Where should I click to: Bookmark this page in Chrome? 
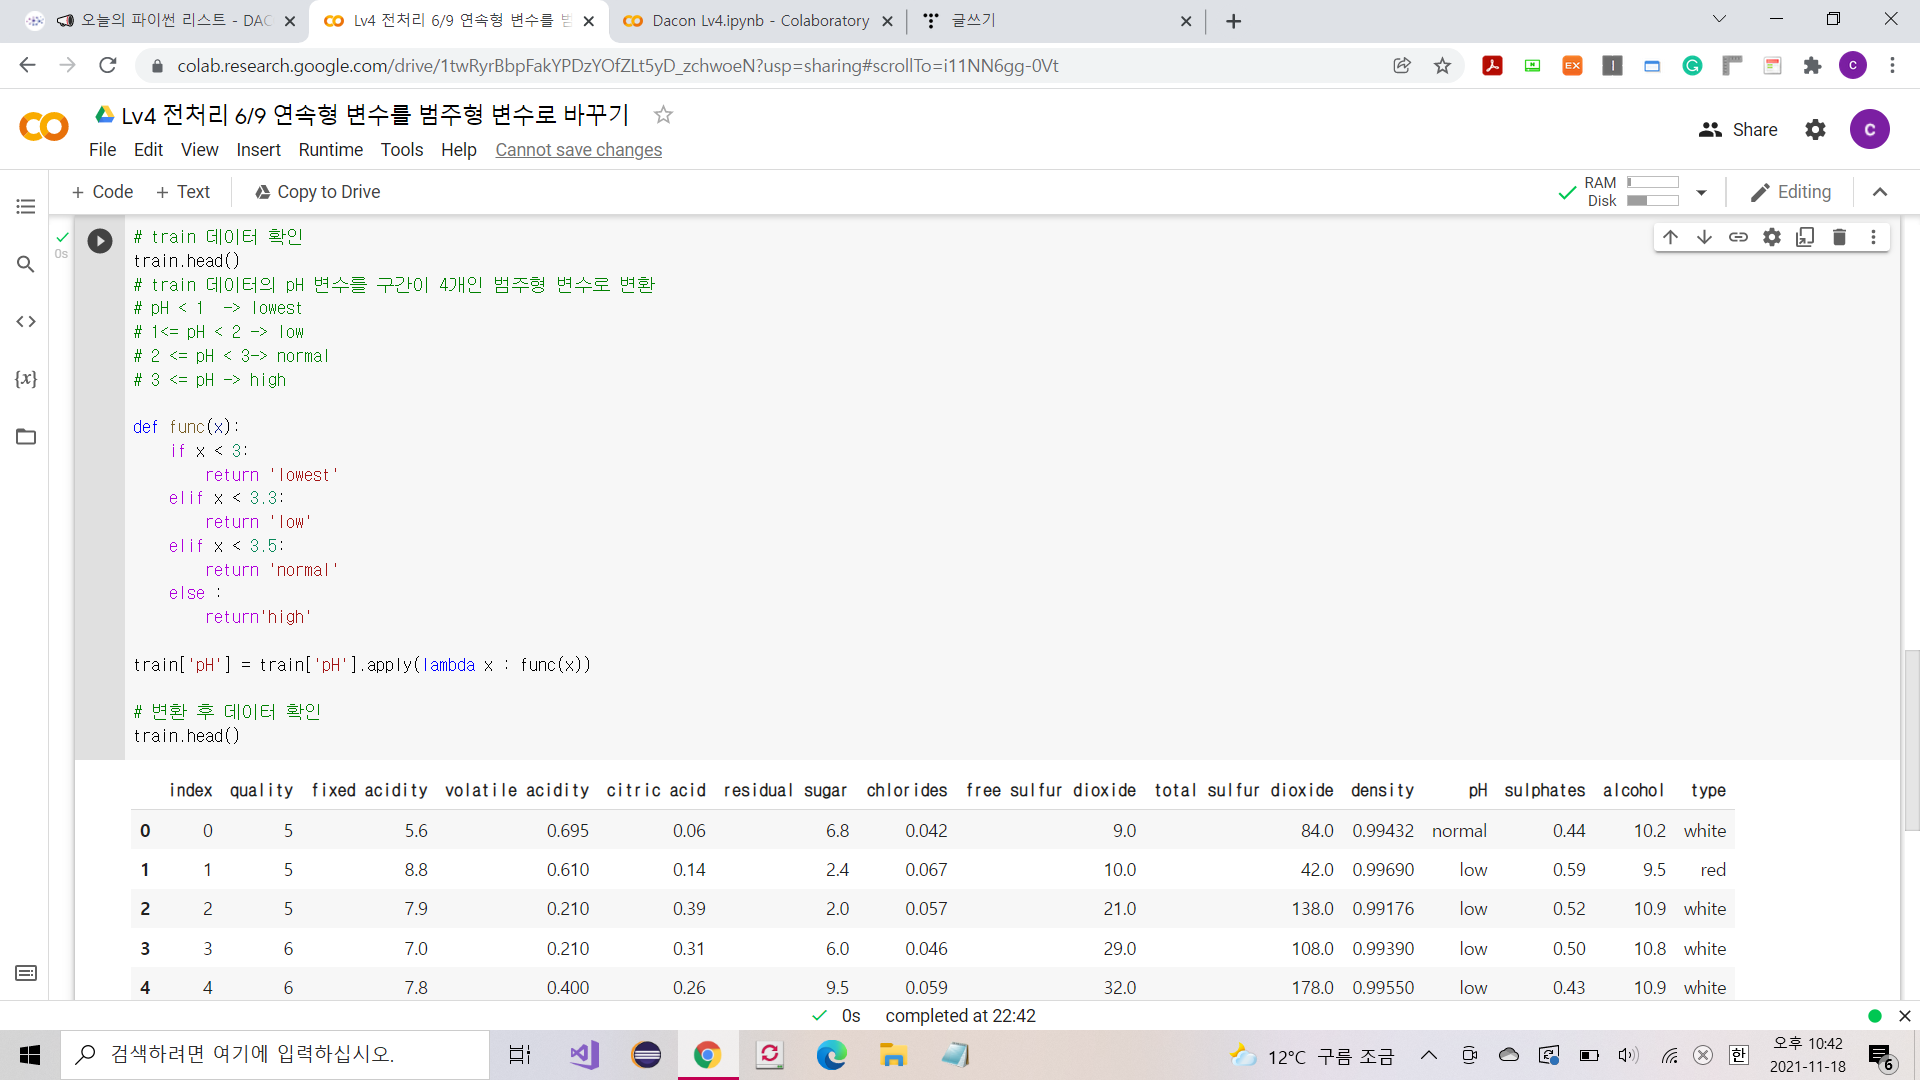(1442, 66)
